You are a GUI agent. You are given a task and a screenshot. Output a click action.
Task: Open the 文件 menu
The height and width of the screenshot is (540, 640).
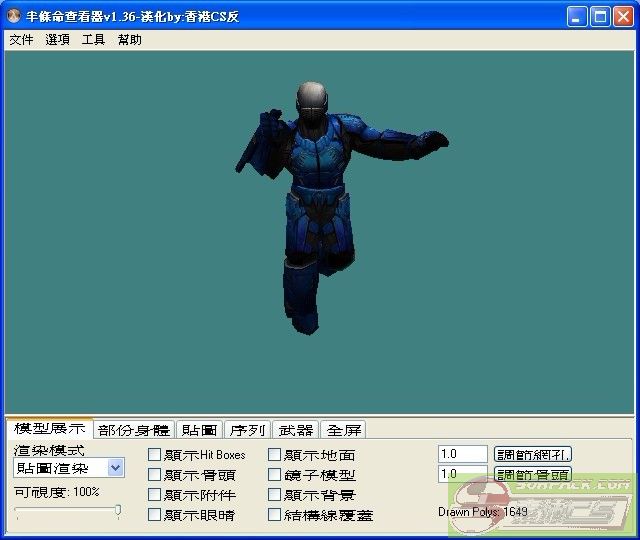point(21,40)
